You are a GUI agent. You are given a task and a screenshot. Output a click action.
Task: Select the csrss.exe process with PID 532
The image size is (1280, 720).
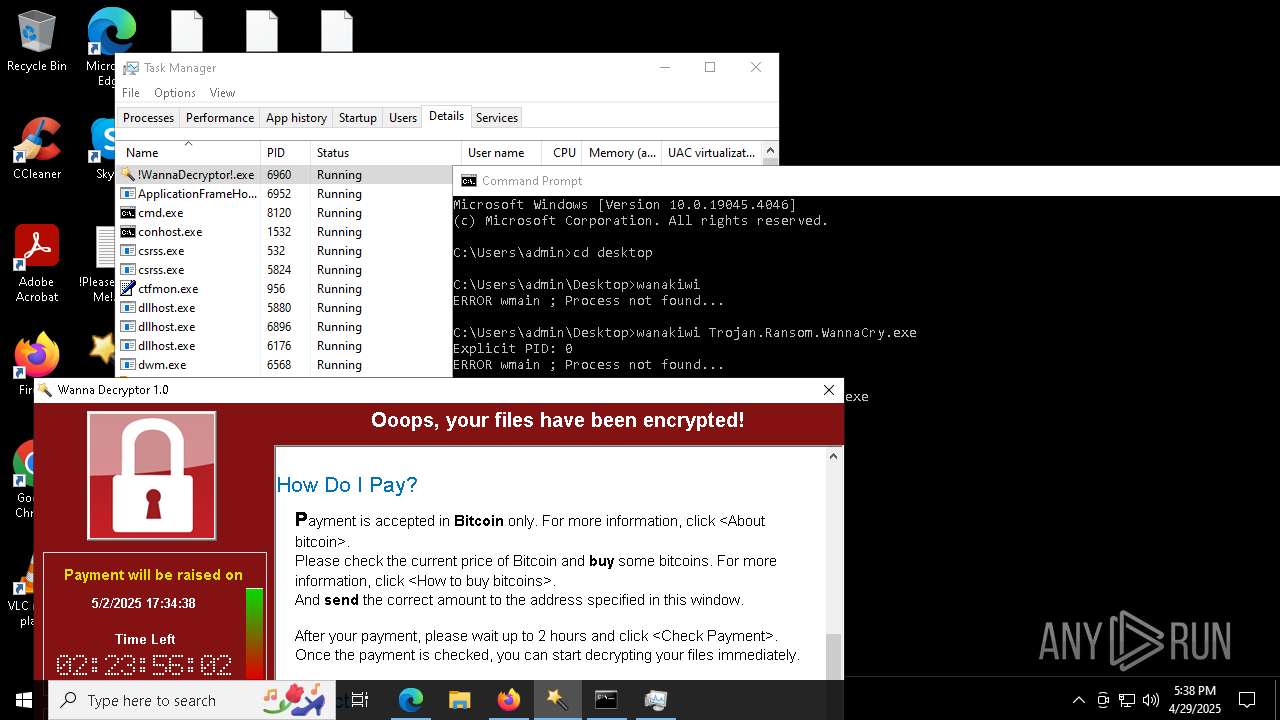(284, 251)
